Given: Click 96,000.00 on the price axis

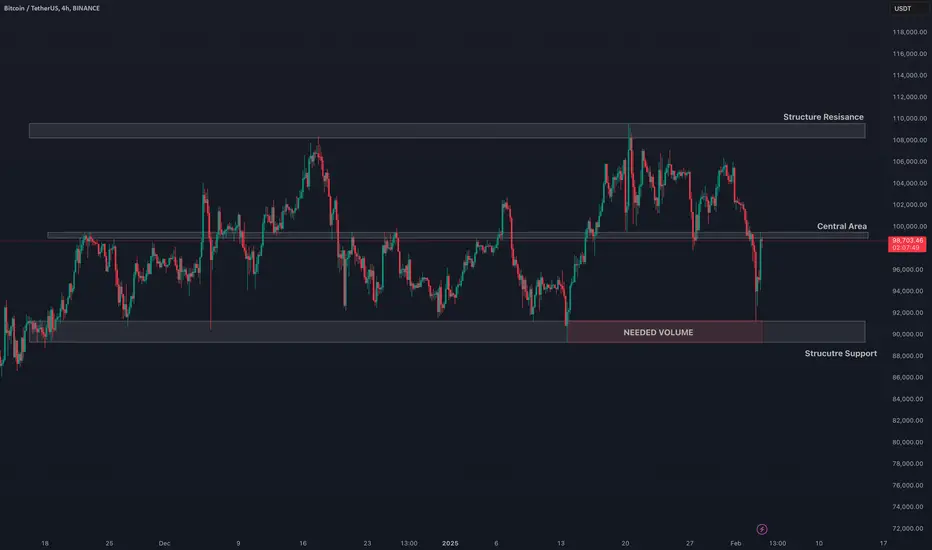Looking at the screenshot, I should 909,269.
